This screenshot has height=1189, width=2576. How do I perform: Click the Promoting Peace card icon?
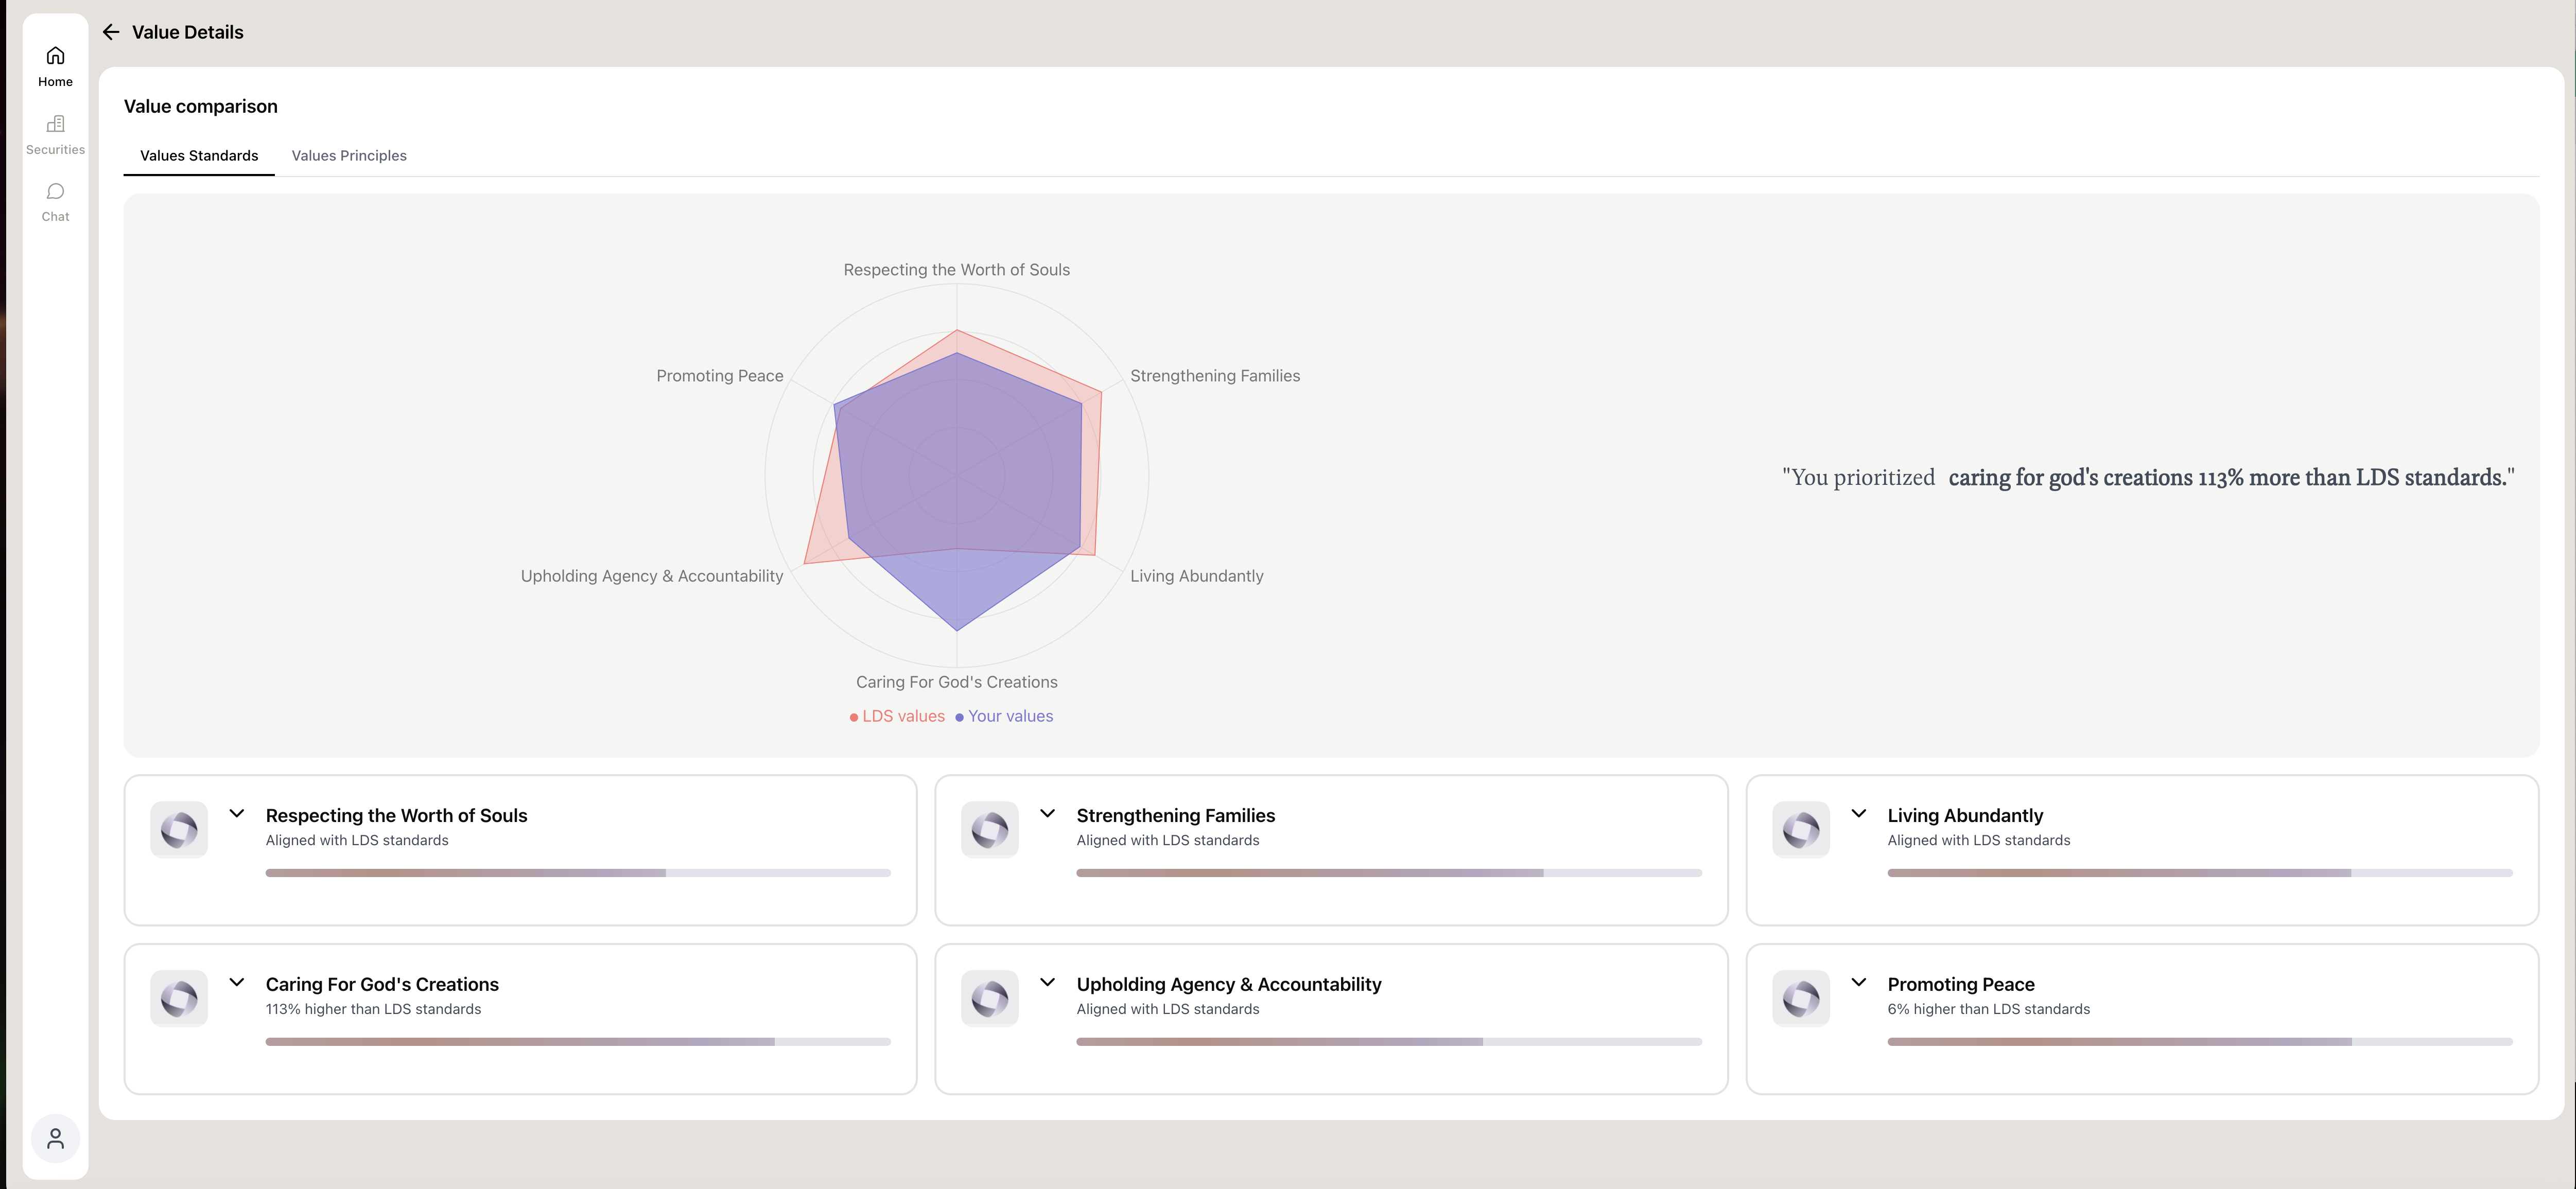click(1800, 998)
